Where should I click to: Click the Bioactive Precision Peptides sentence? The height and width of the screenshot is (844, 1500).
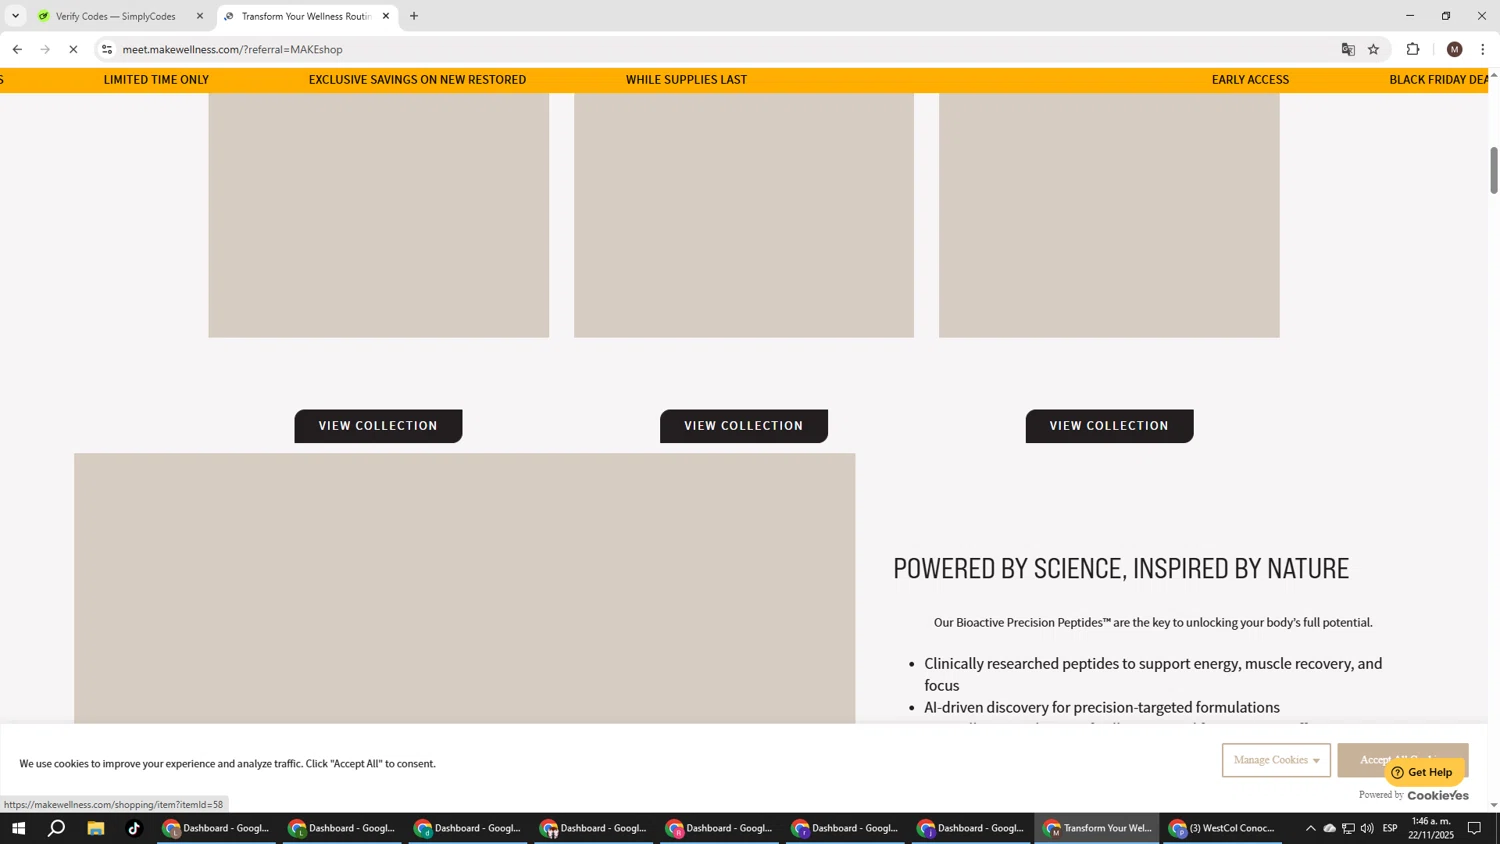point(1153,622)
